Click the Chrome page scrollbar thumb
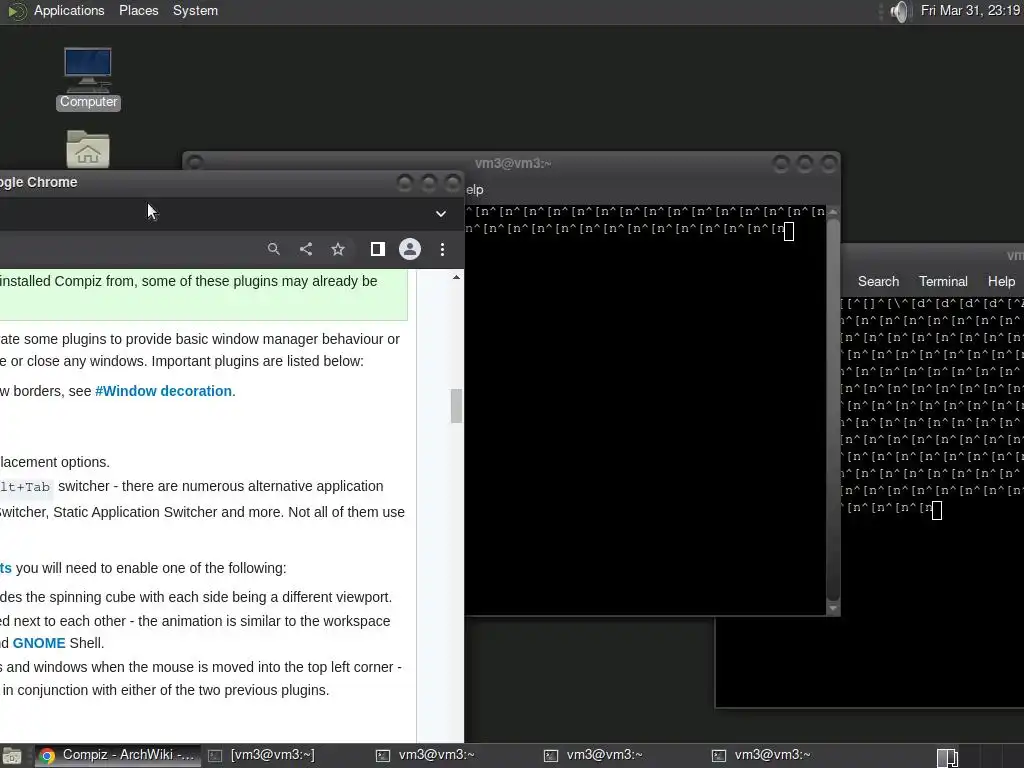This screenshot has width=1024, height=768. pyautogui.click(x=456, y=406)
